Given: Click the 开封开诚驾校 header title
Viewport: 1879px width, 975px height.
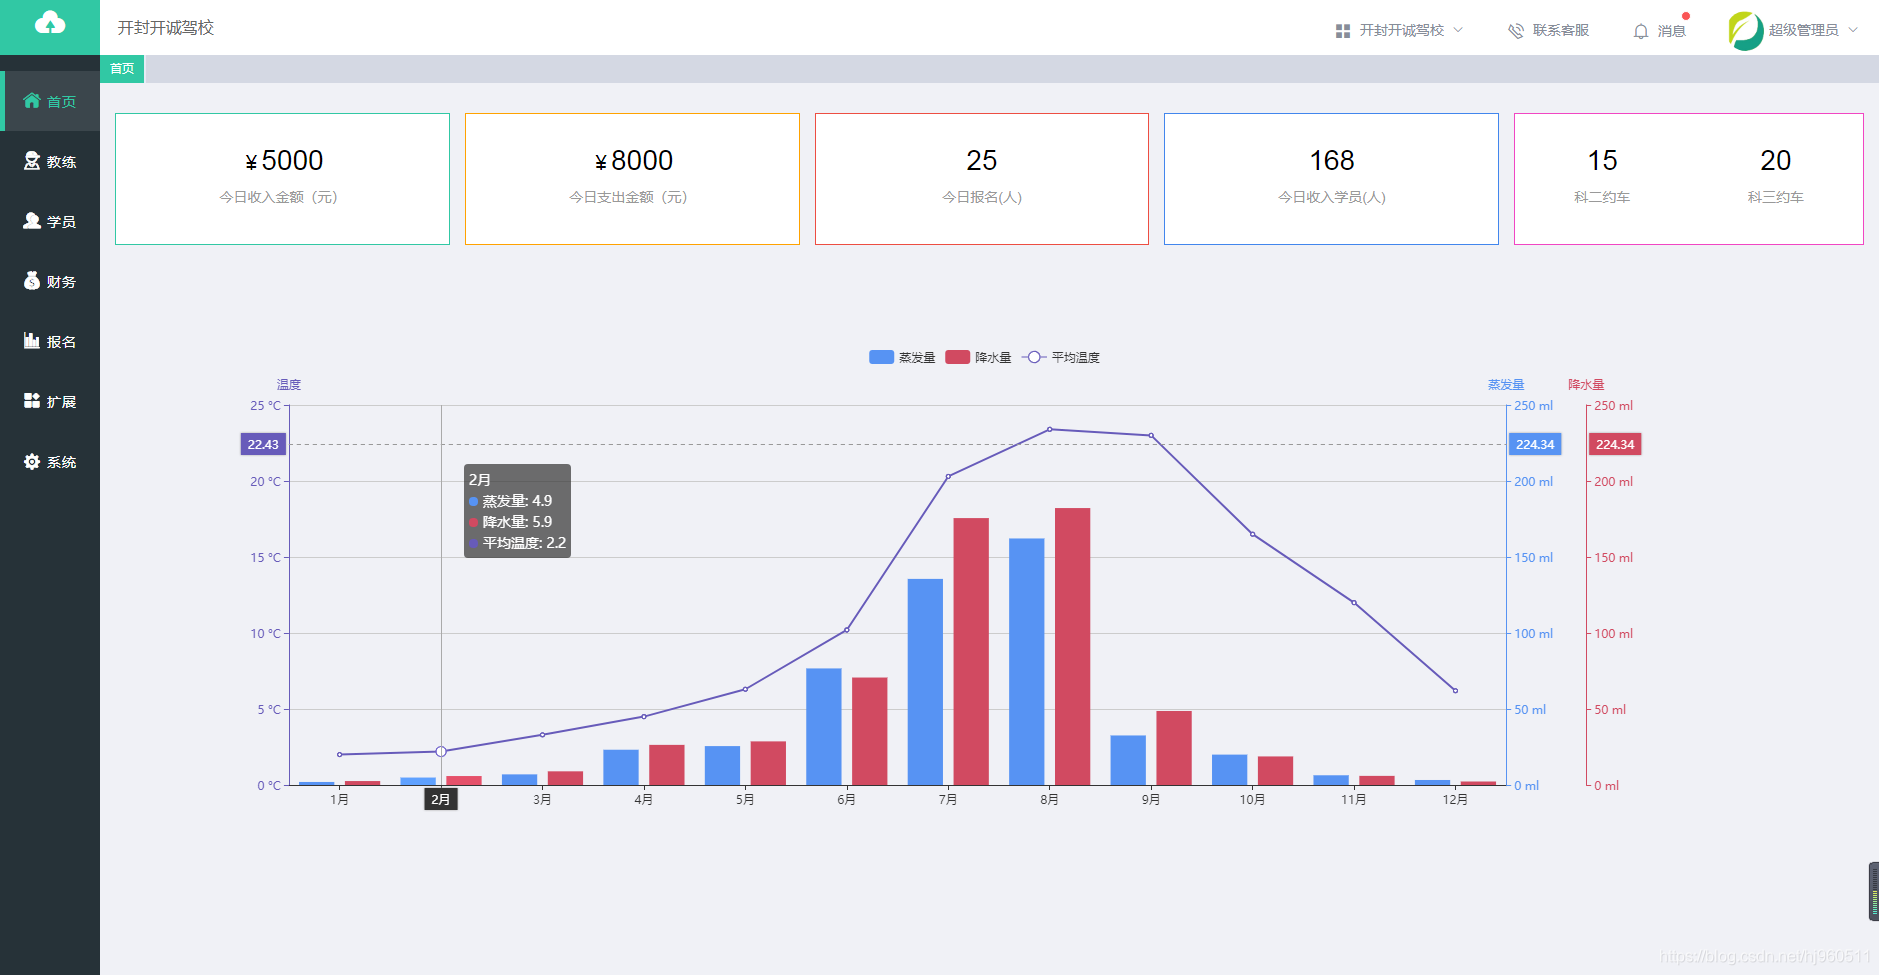Looking at the screenshot, I should coord(166,28).
